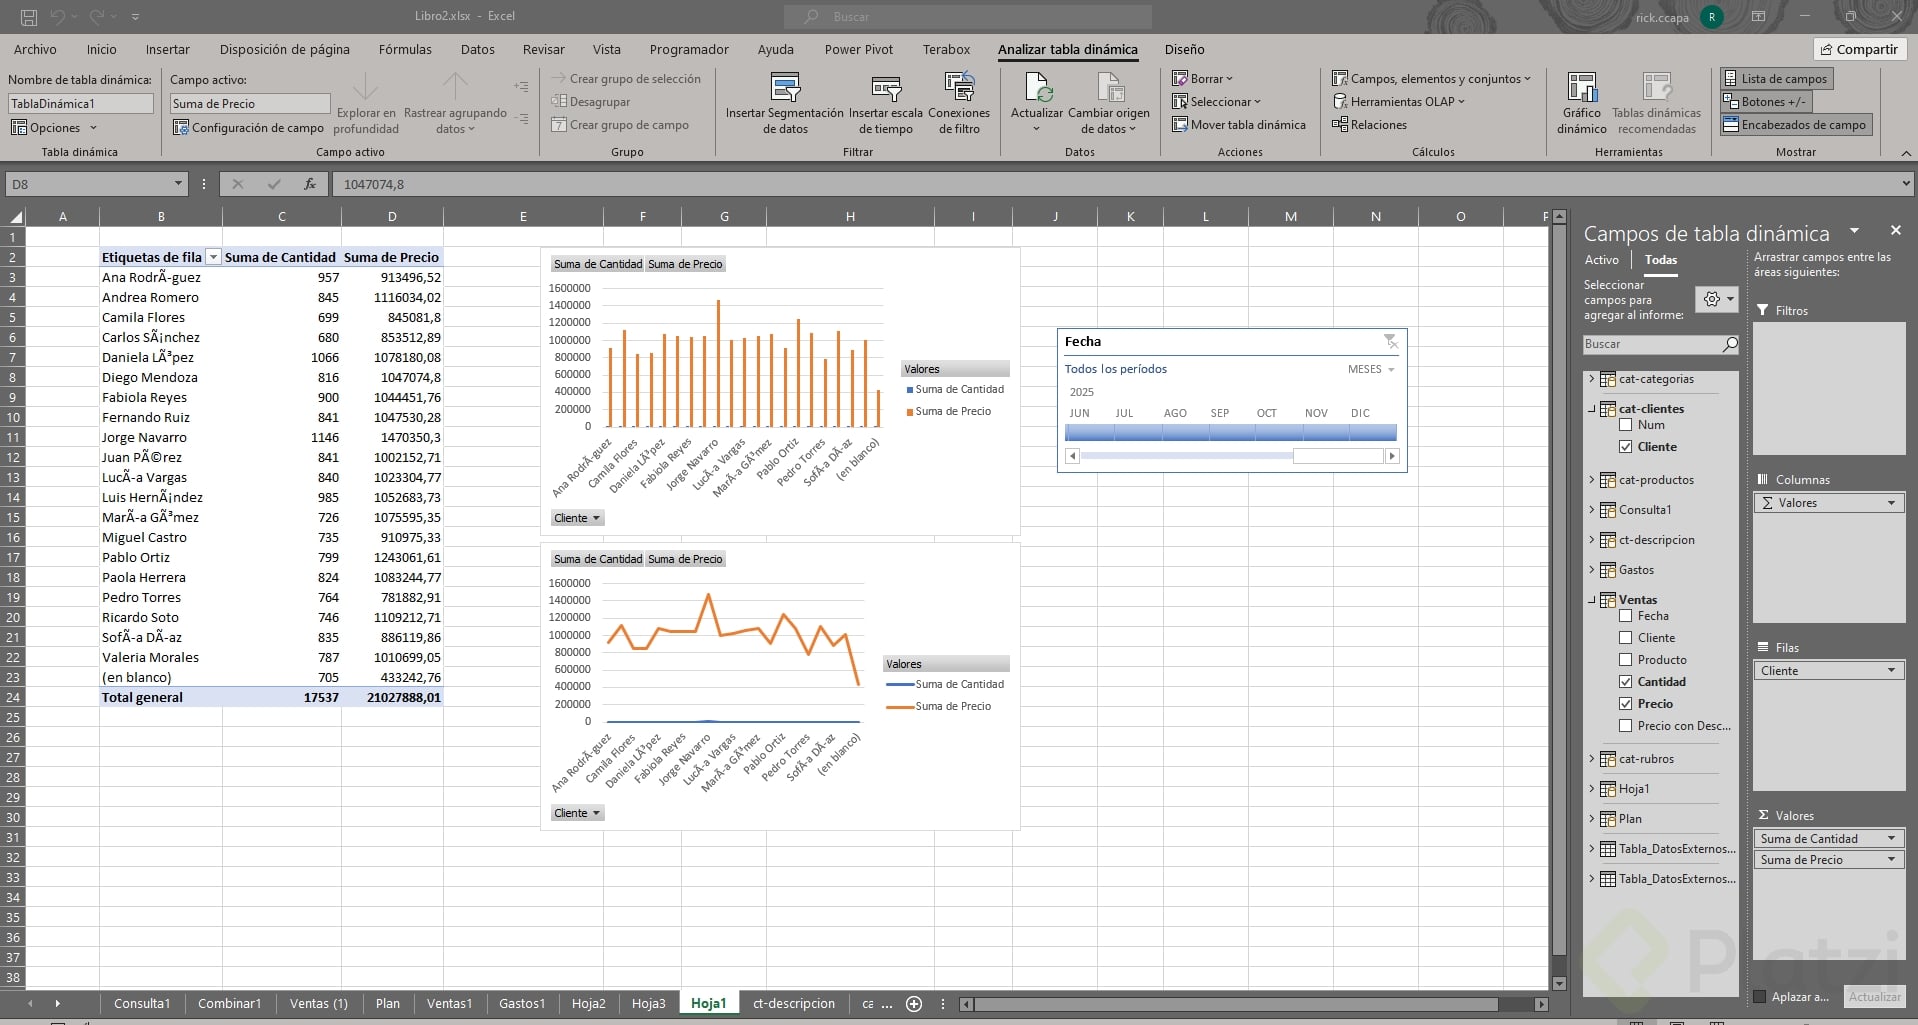The image size is (1918, 1025).
Task: Toggle Lista de campos visibility
Action: coord(1775,79)
